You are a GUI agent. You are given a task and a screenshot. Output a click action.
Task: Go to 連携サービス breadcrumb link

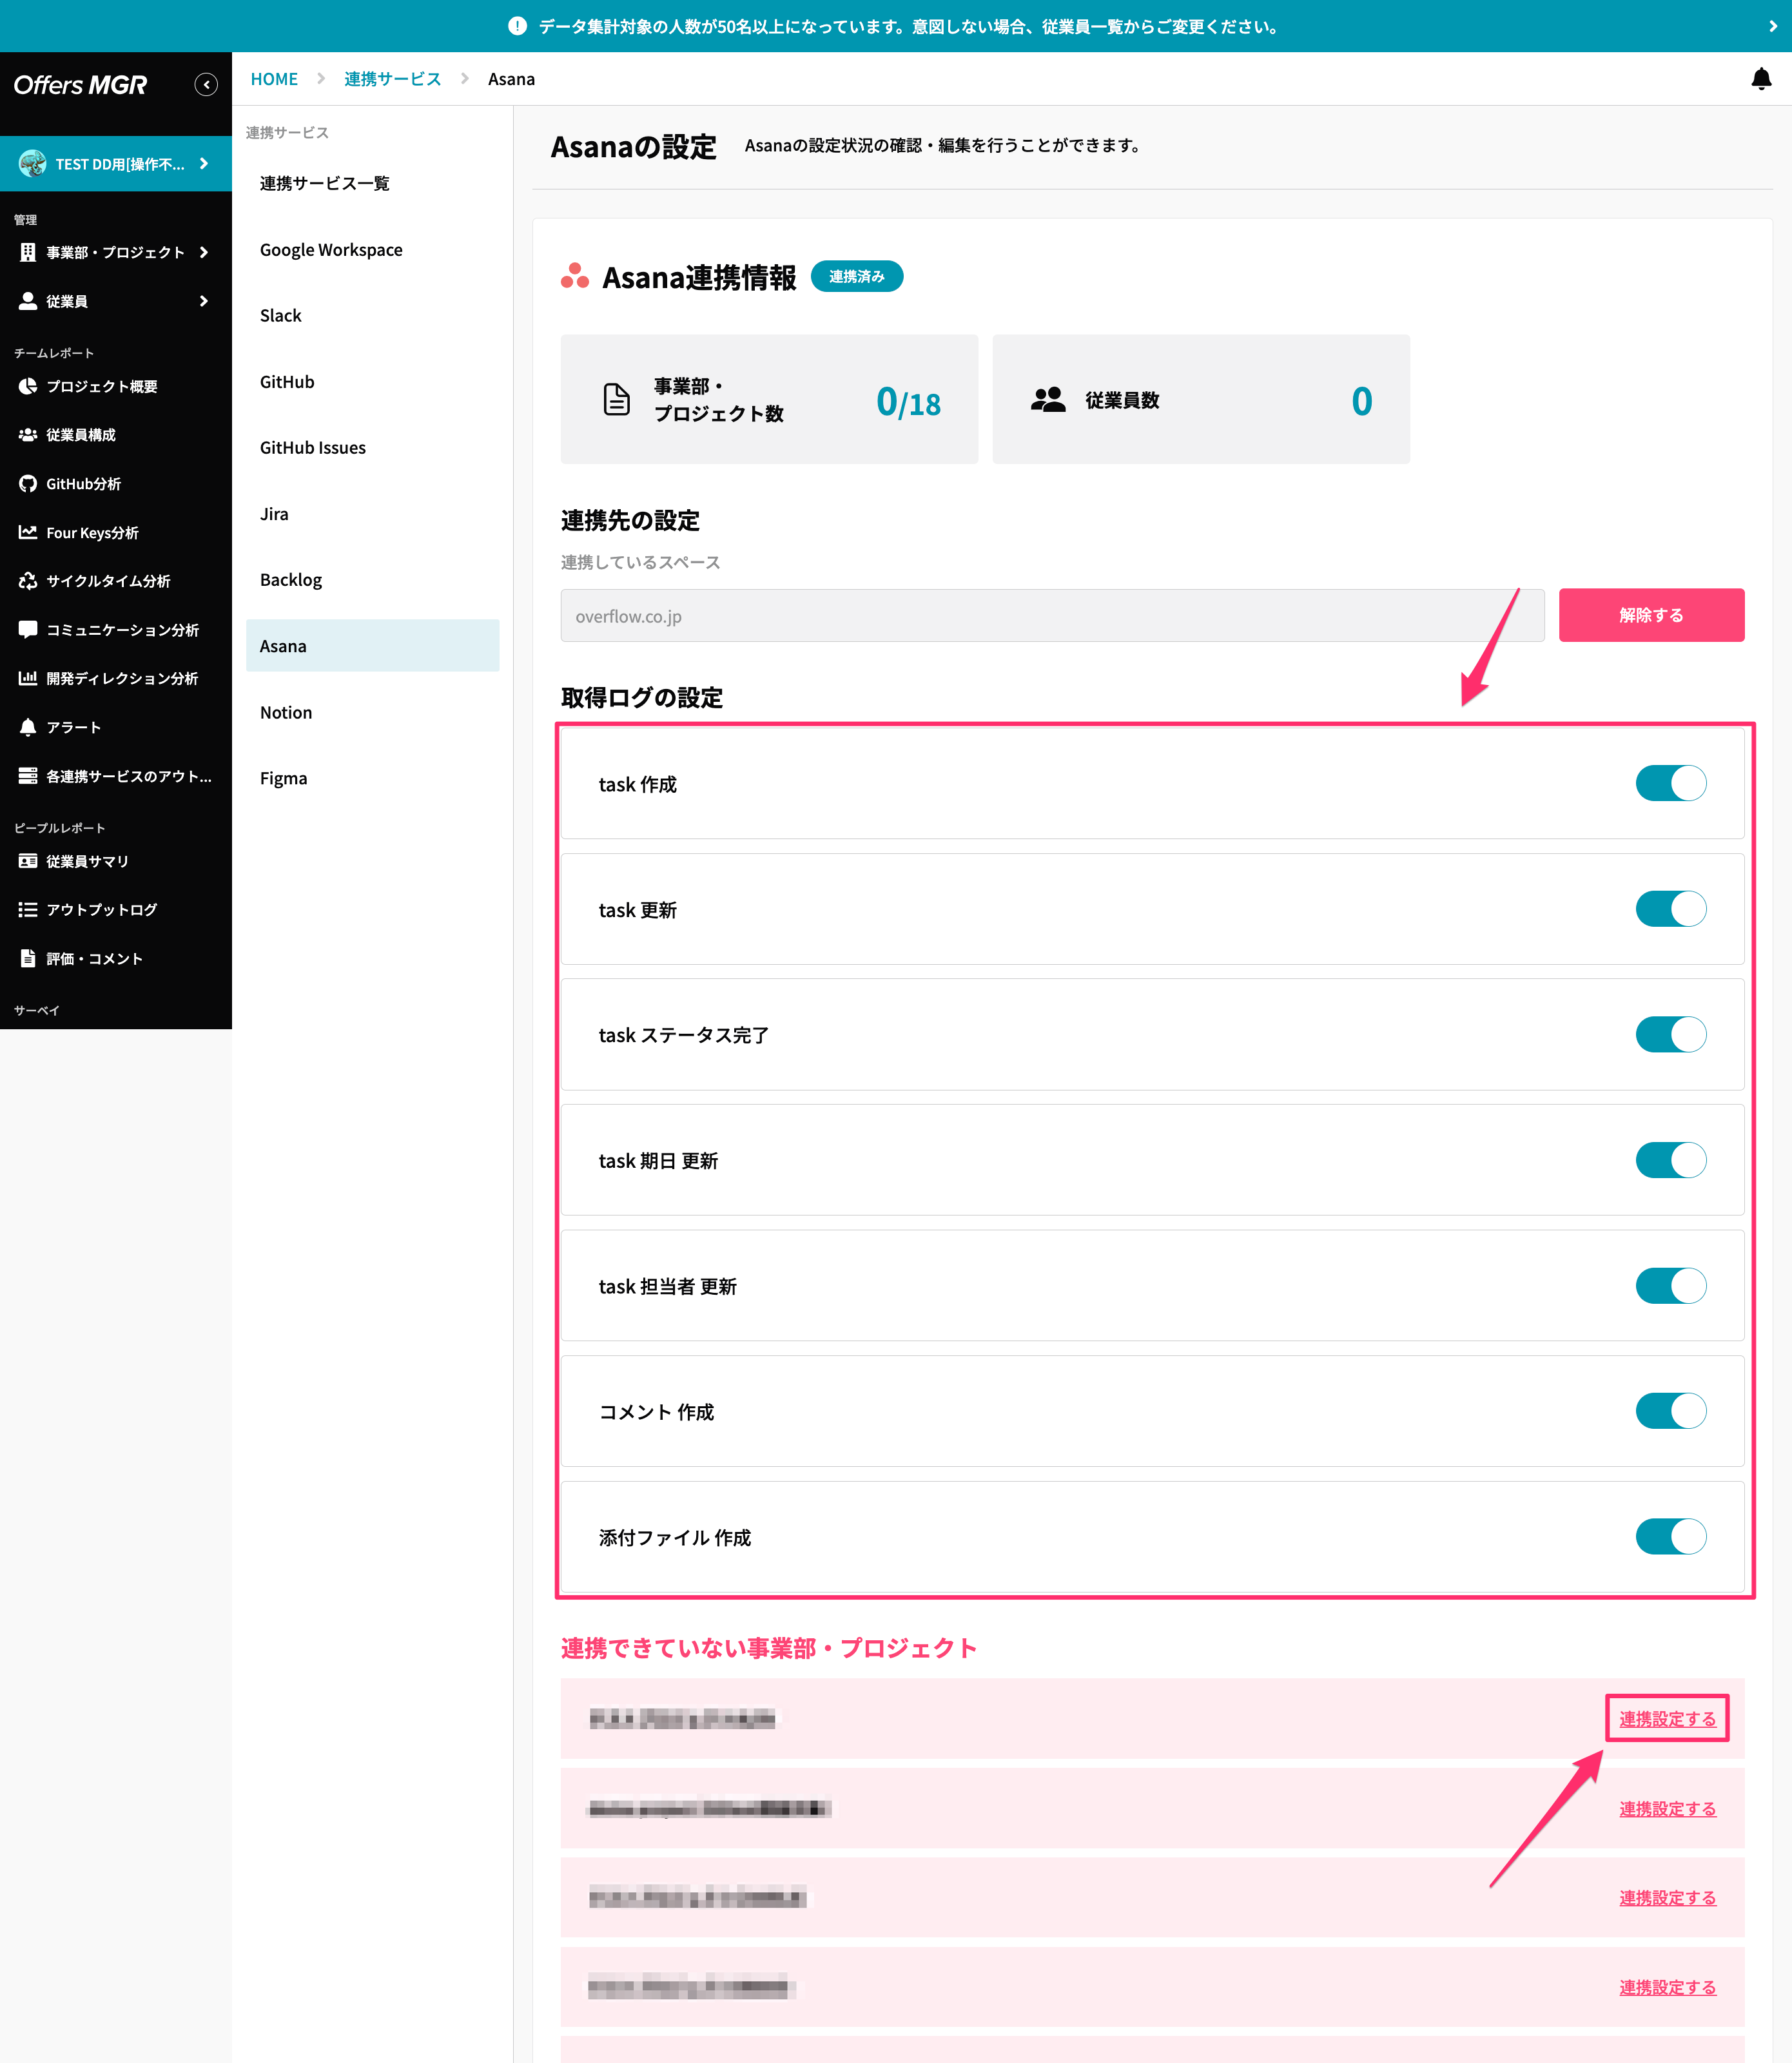(392, 79)
